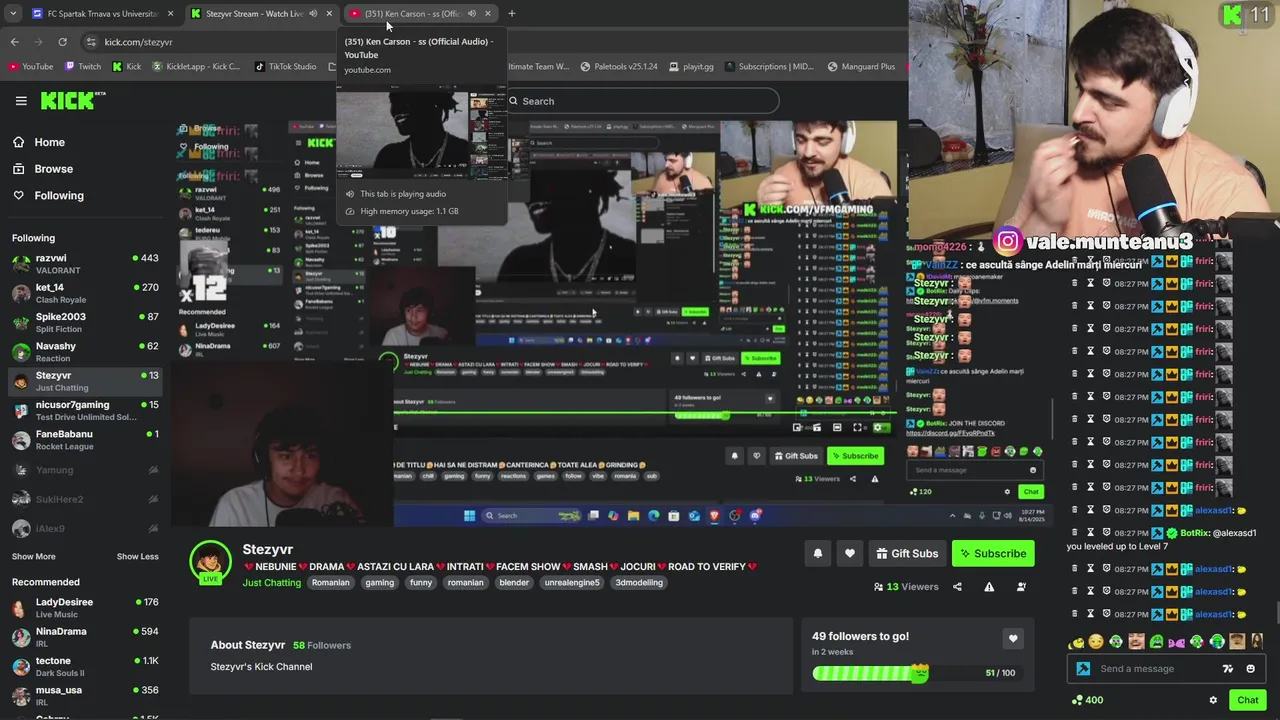This screenshot has width=1280, height=720.
Task: Open the Navashy channel in Following
Action: 85,352
